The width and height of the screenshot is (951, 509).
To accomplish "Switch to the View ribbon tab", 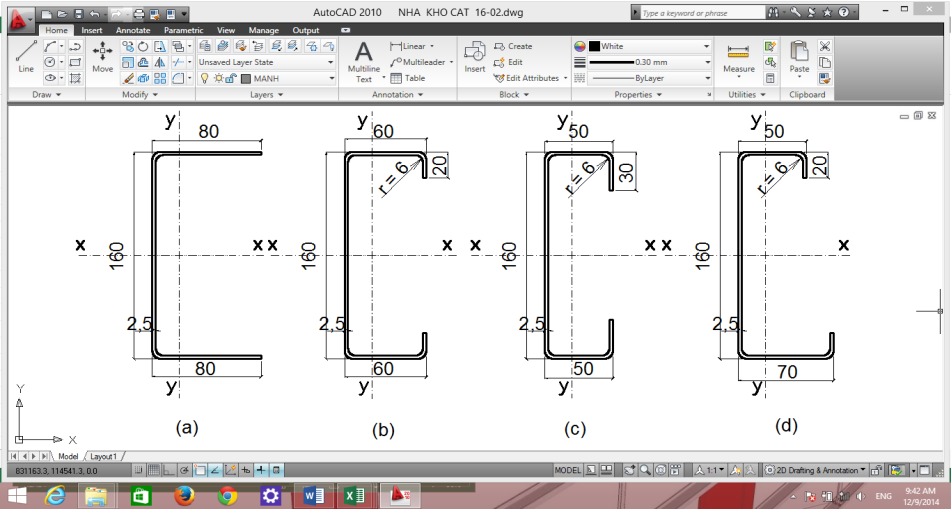I will [226, 30].
